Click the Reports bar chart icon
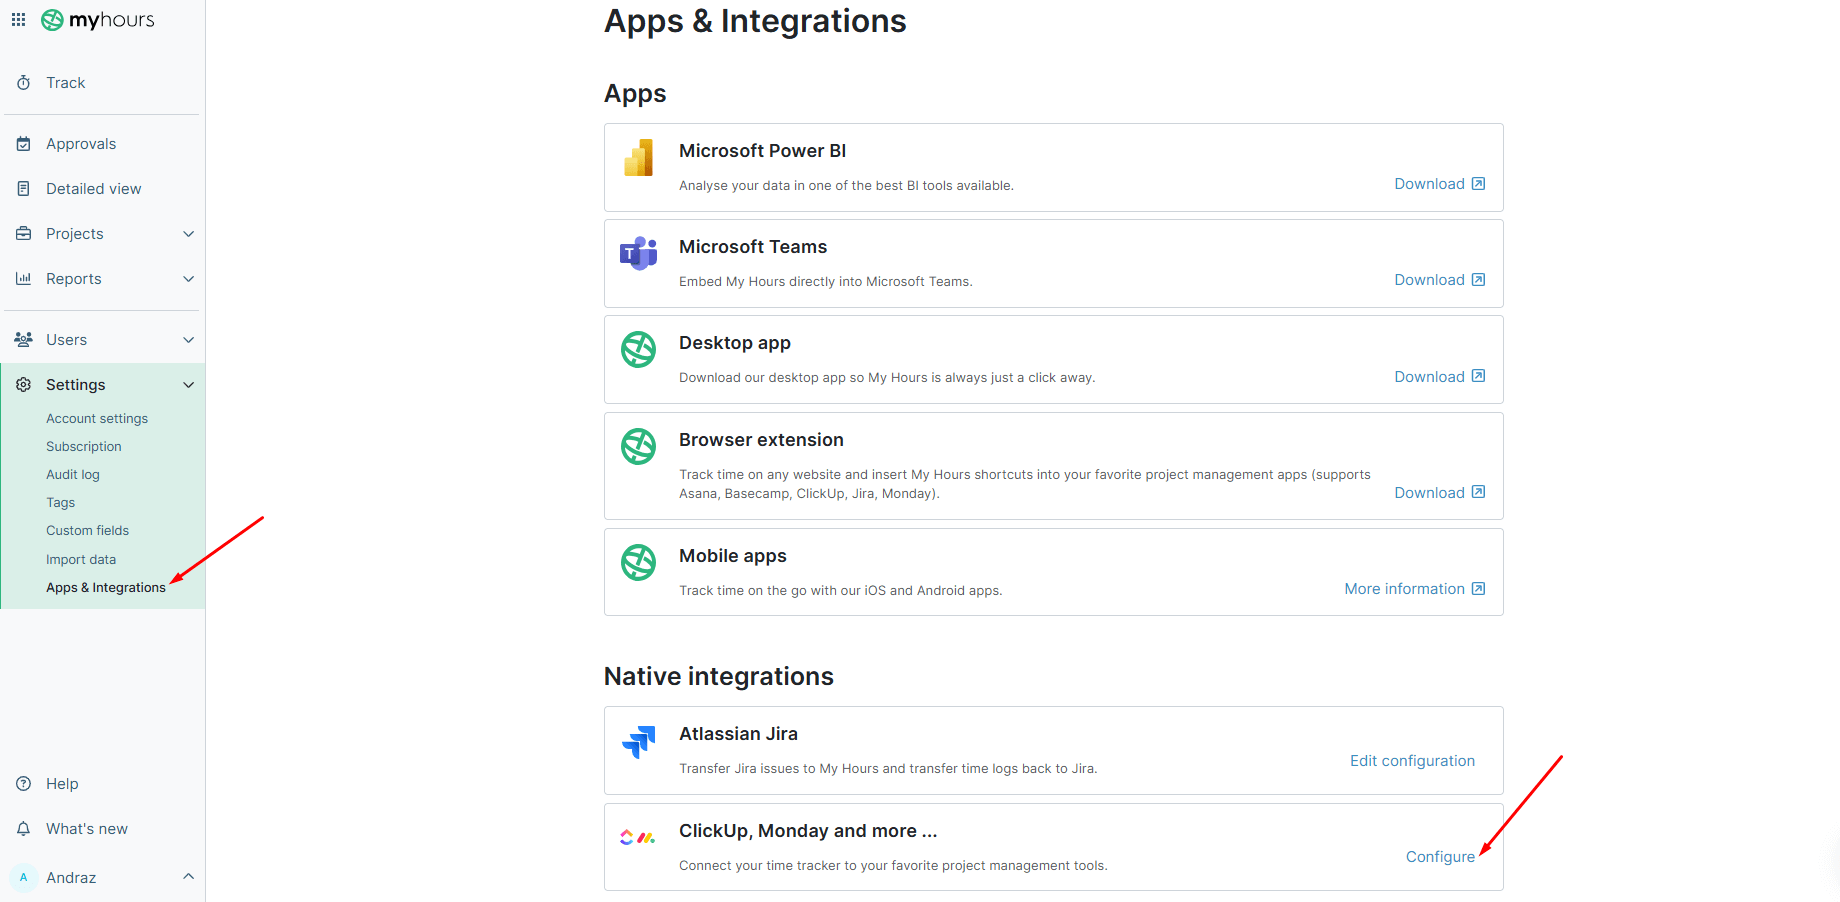The height and width of the screenshot is (902, 1840). [x=23, y=279]
